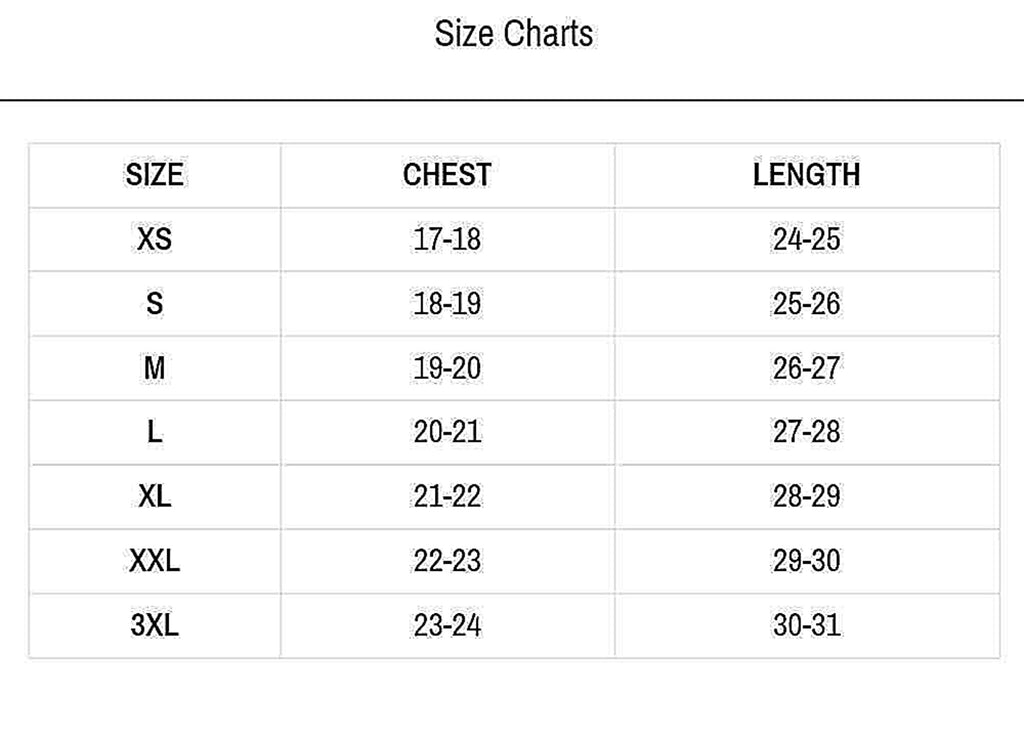Select chest measurement 23-24
The image size is (1024, 740).
tap(447, 625)
